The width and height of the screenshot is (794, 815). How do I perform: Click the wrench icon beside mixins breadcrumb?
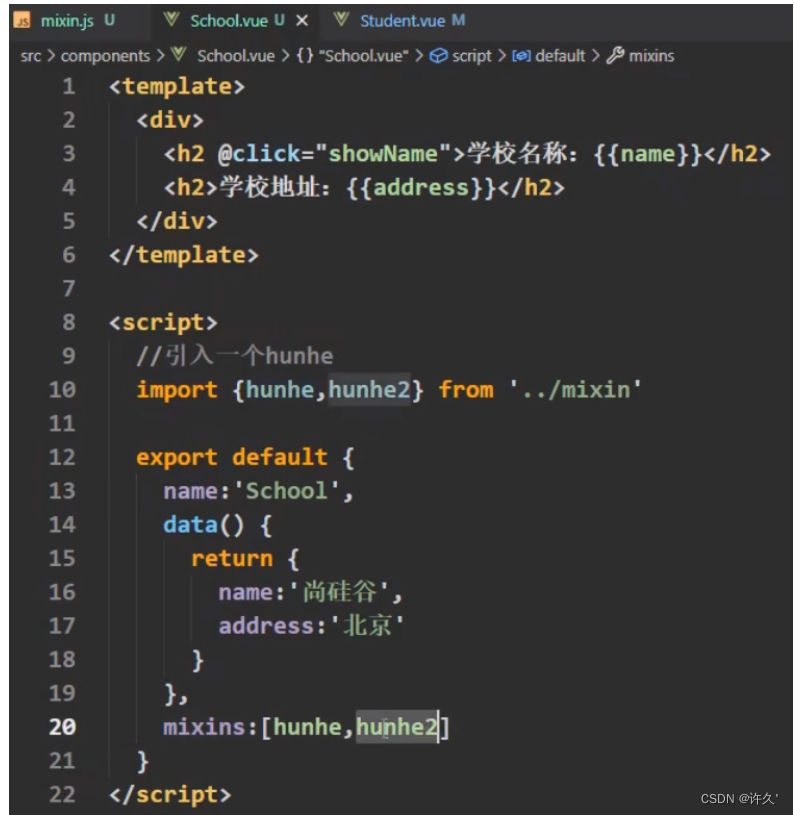tap(616, 55)
